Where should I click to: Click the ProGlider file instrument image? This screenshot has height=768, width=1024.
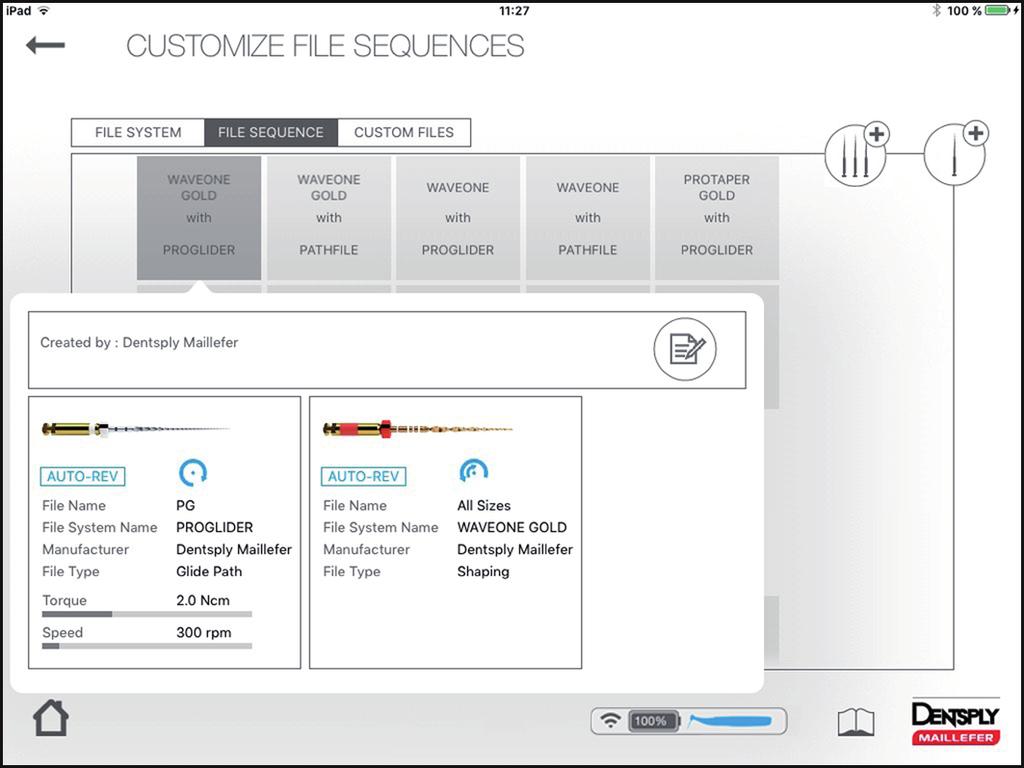point(135,429)
